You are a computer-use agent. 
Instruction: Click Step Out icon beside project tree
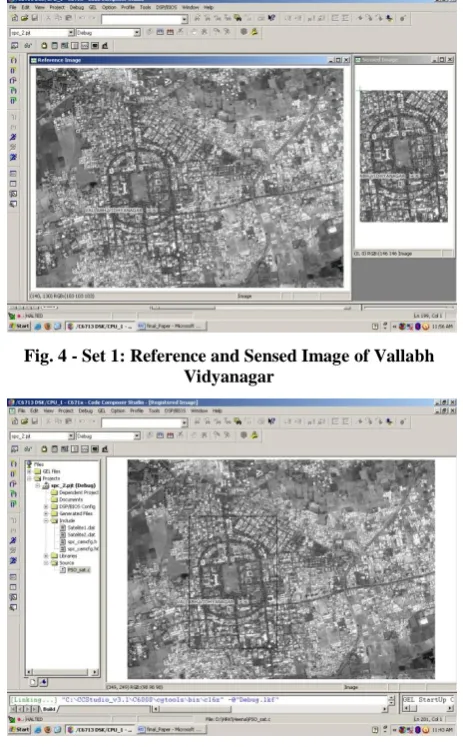pos(13,484)
